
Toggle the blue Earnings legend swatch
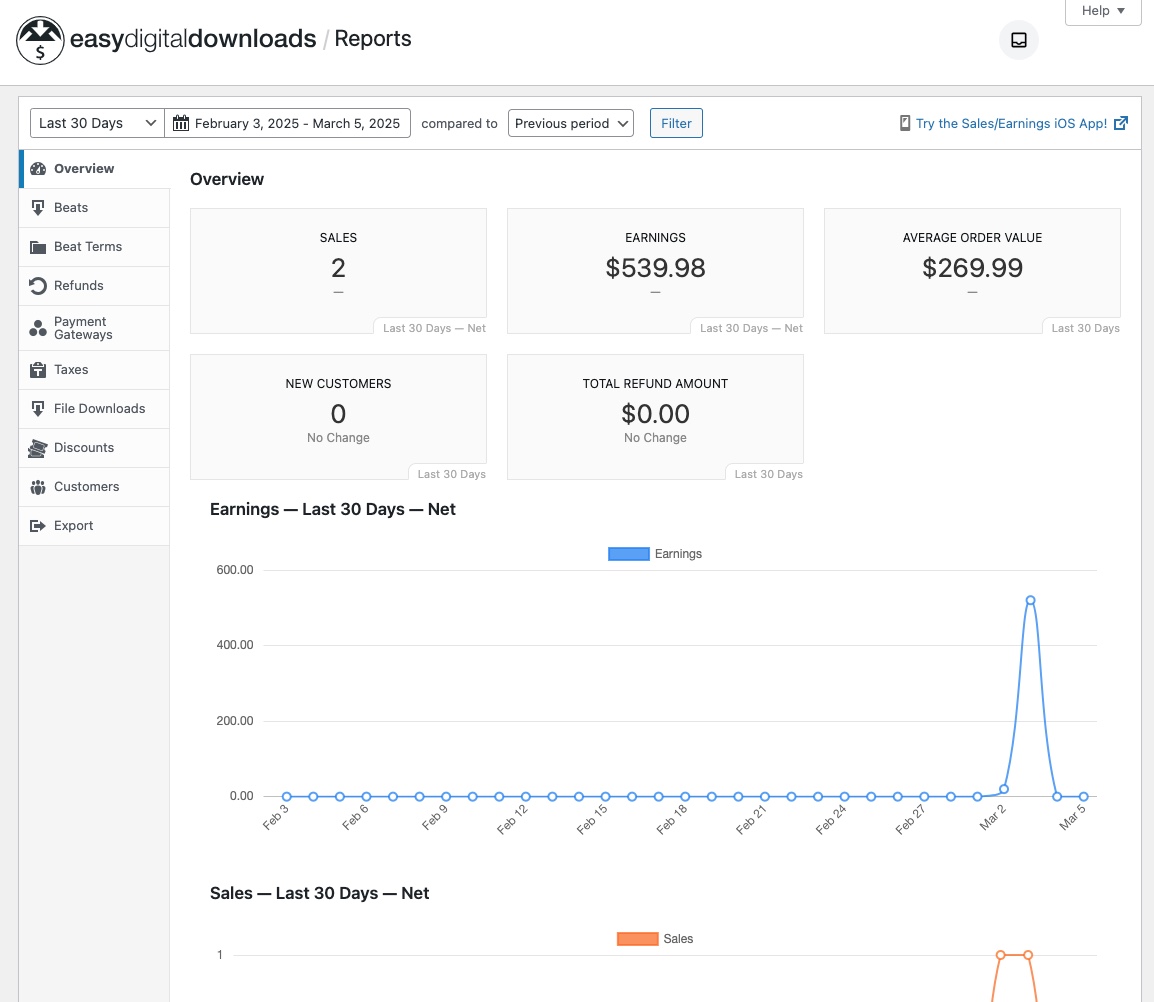point(629,554)
